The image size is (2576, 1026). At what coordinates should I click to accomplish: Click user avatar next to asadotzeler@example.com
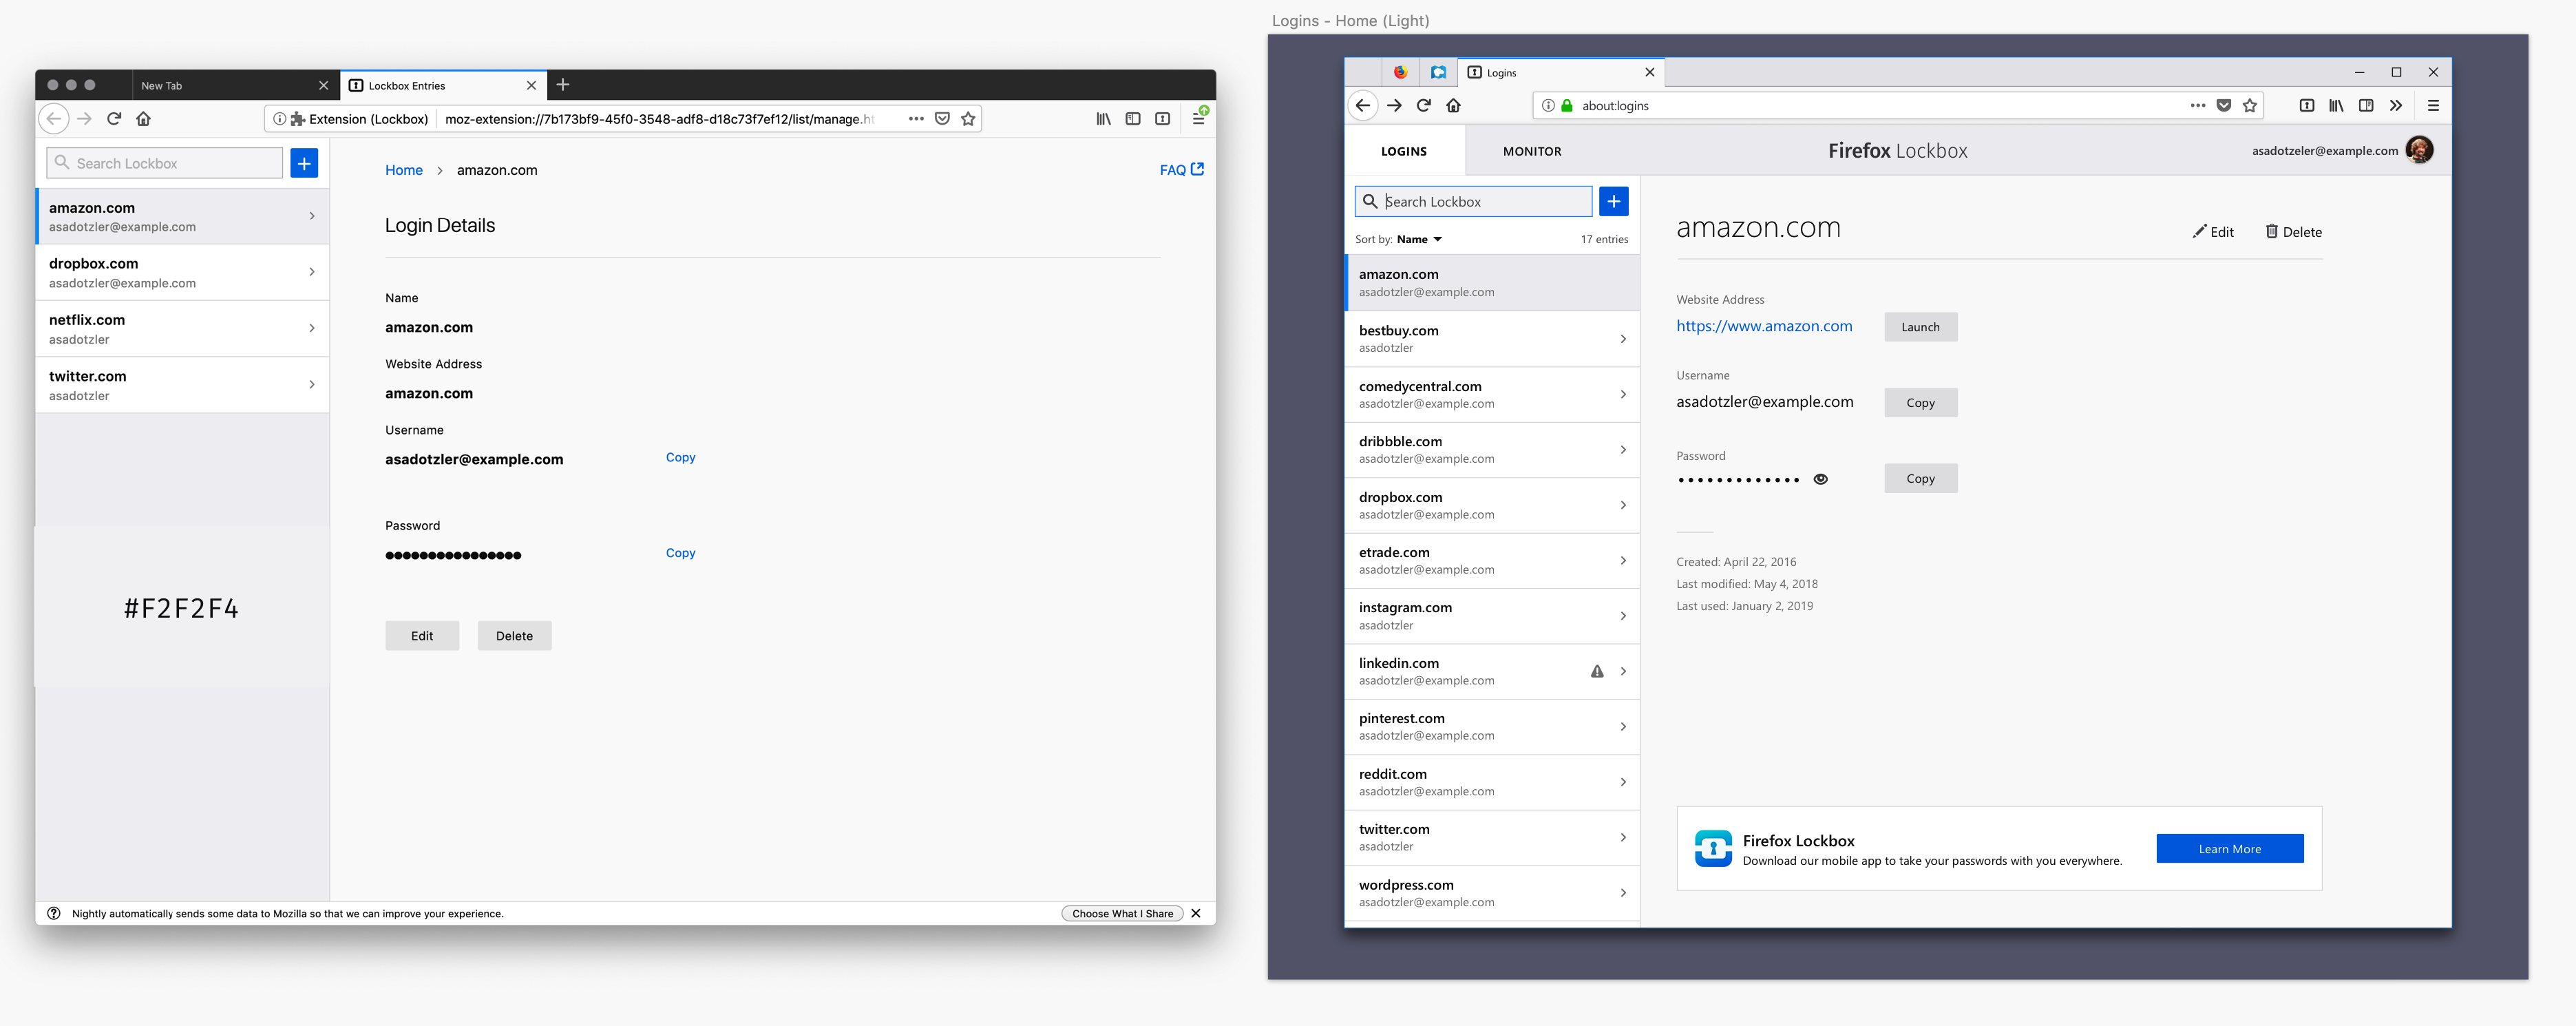2419,150
